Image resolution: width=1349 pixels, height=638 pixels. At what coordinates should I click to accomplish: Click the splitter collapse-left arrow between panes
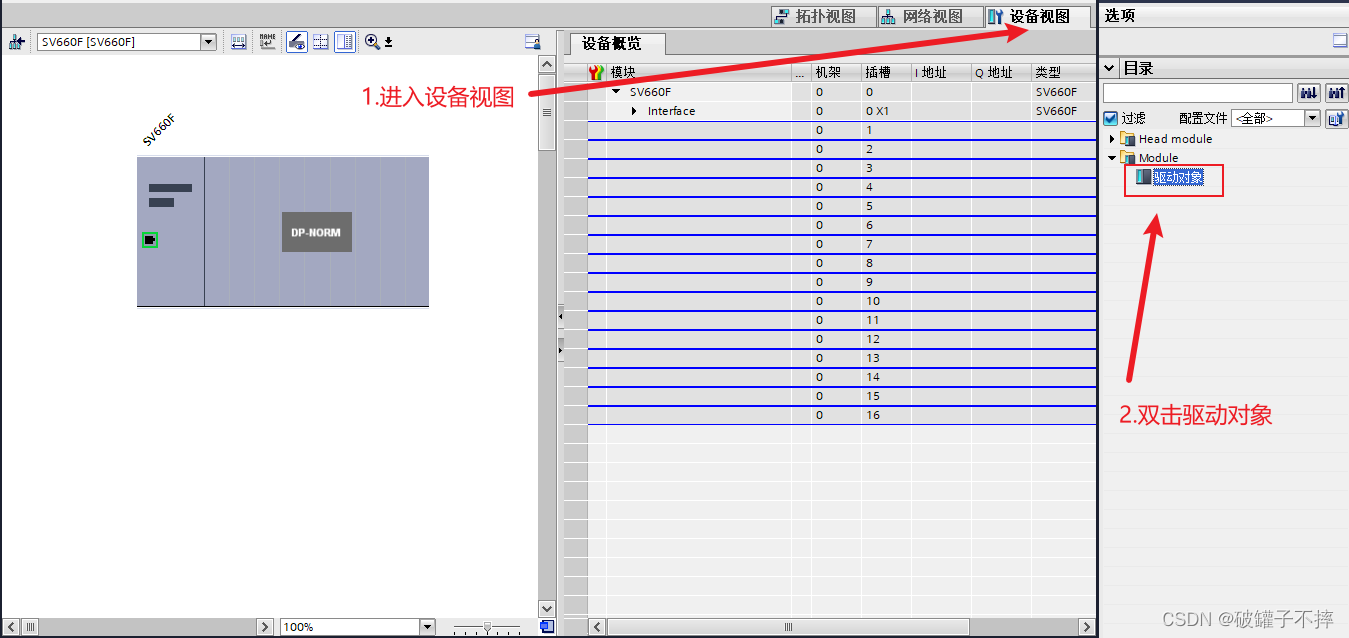point(560,316)
